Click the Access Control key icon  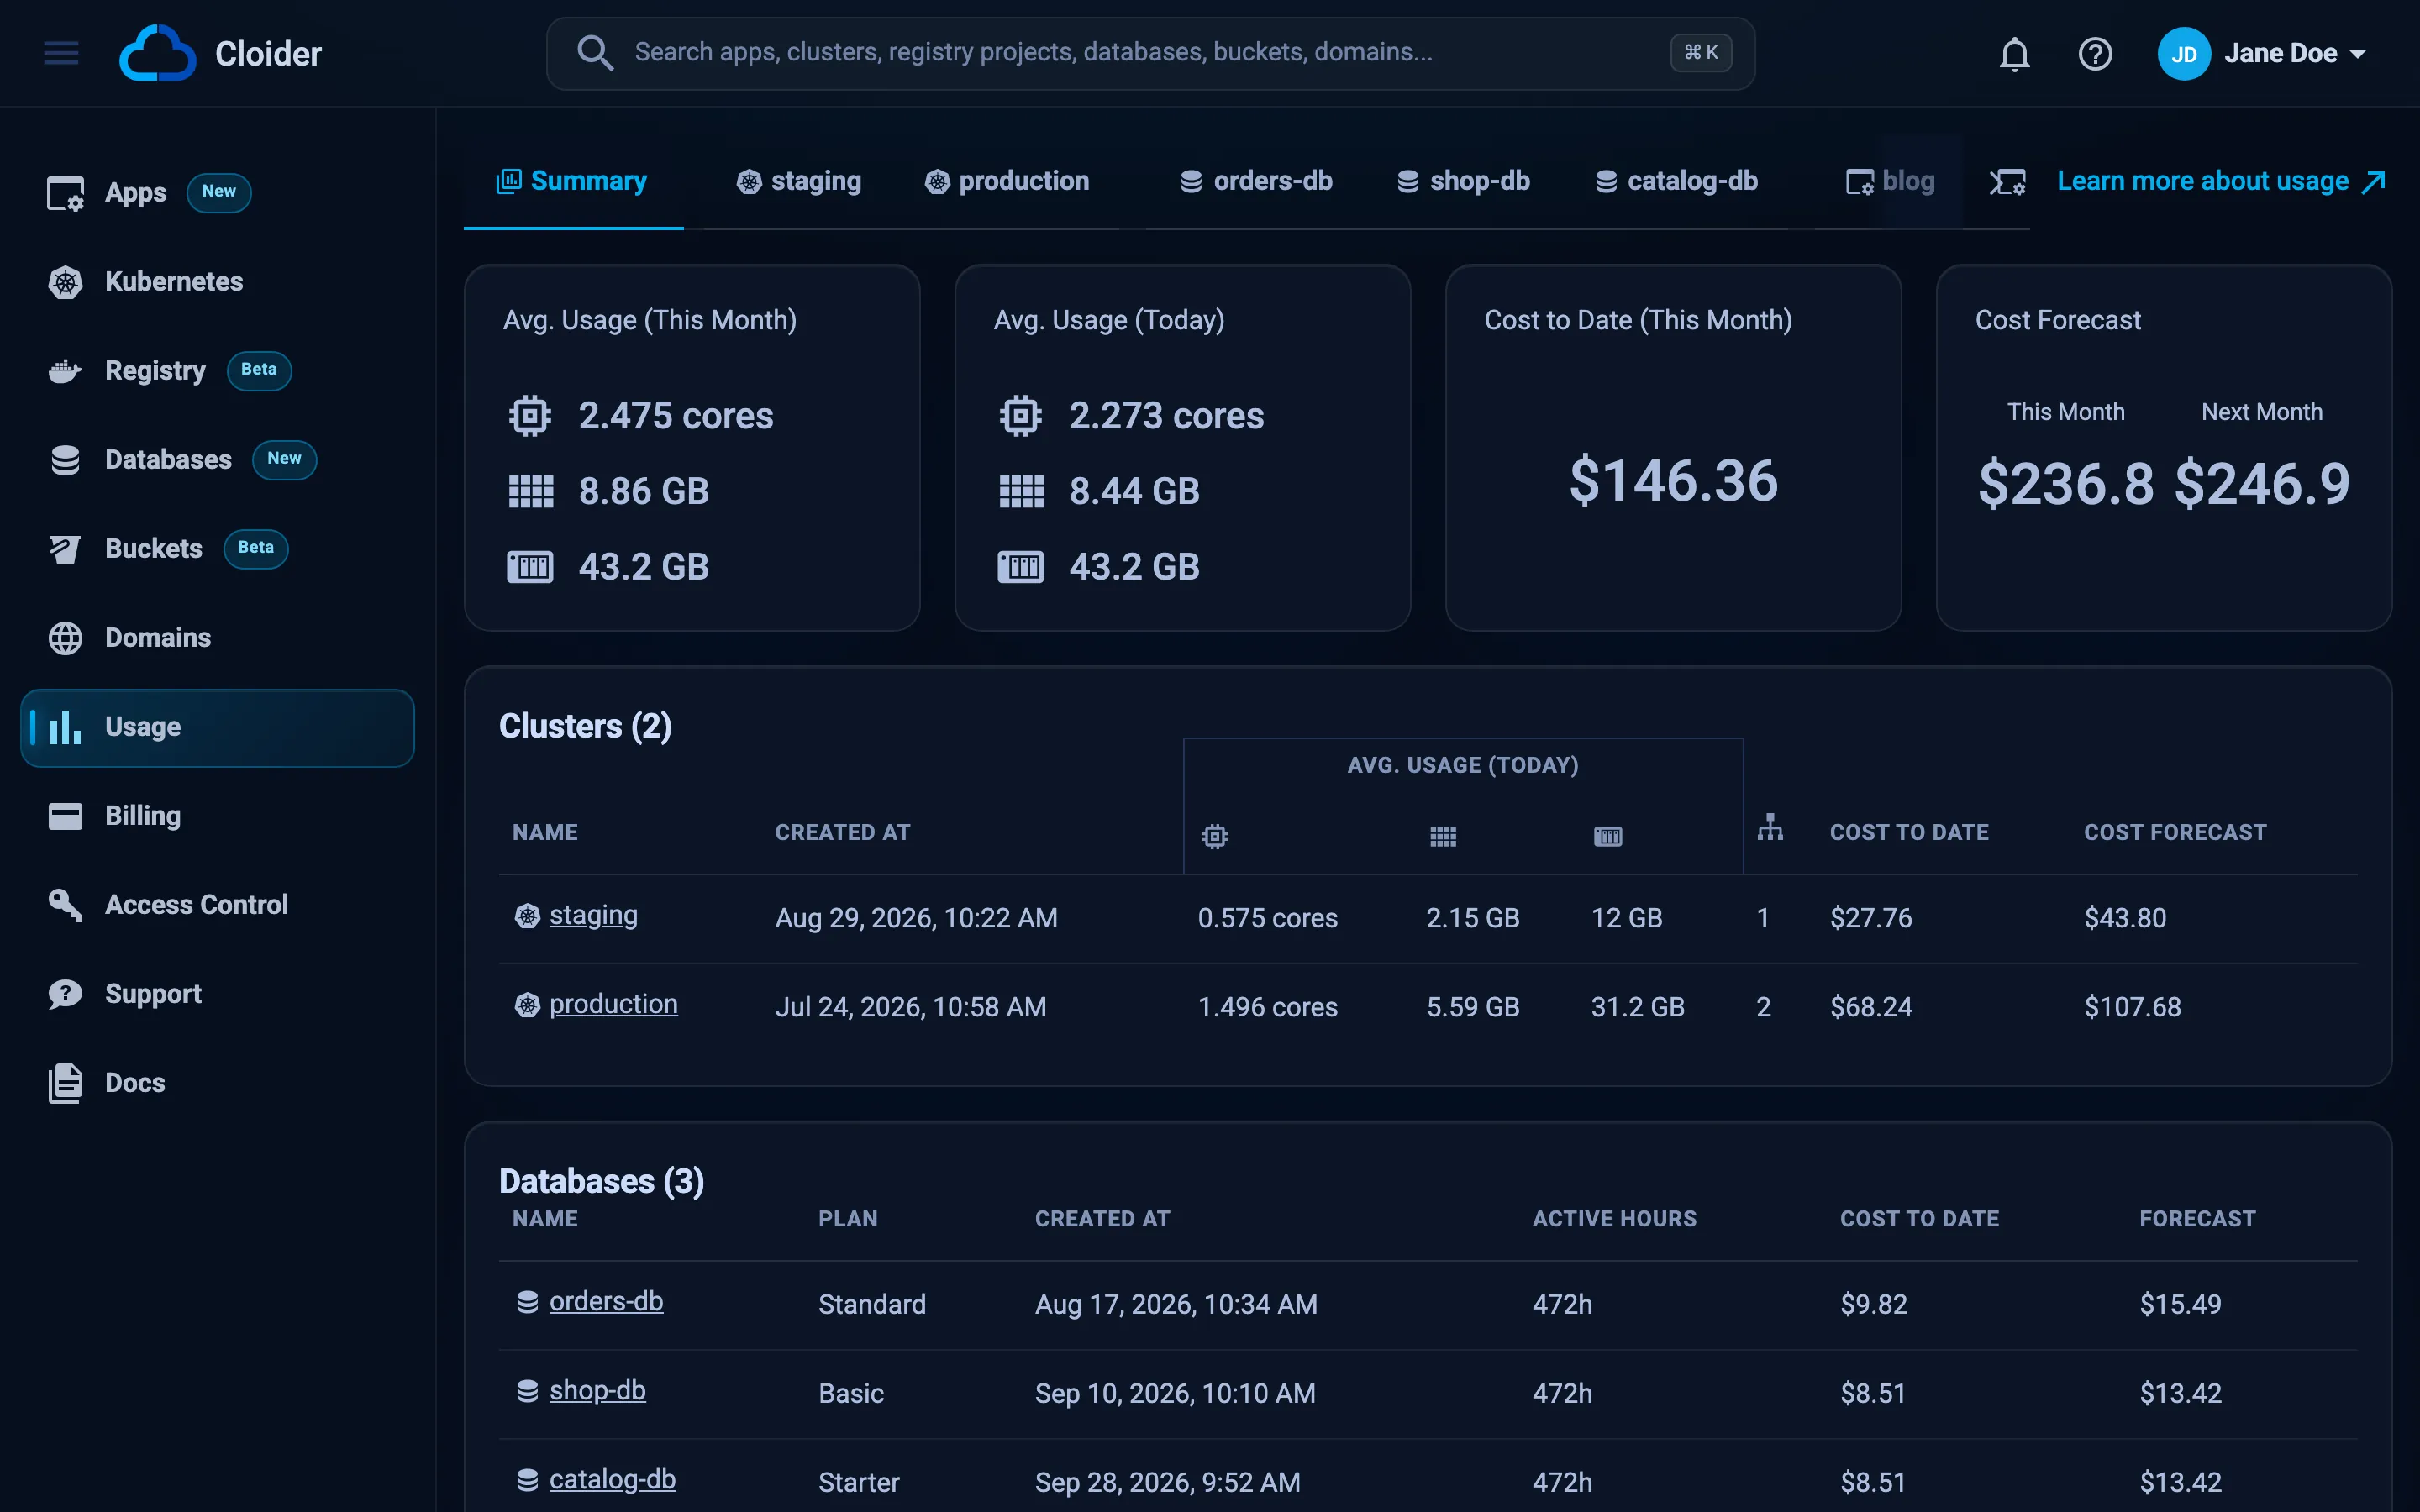[65, 905]
